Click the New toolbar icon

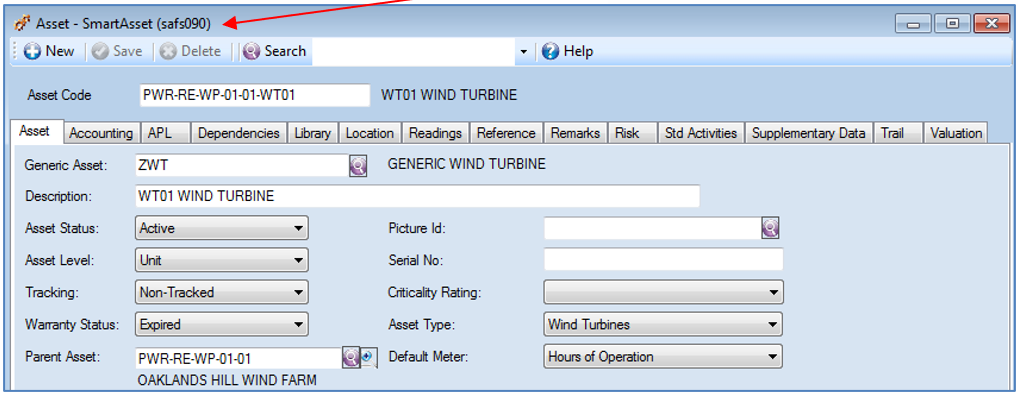(32, 51)
